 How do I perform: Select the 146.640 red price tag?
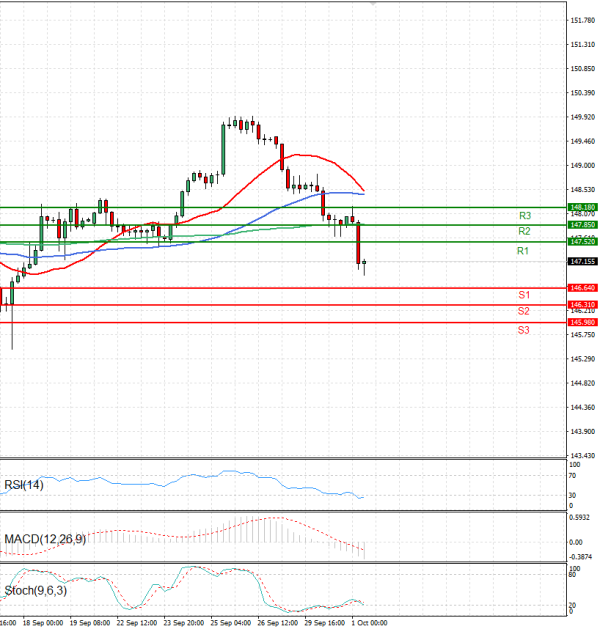coord(582,288)
